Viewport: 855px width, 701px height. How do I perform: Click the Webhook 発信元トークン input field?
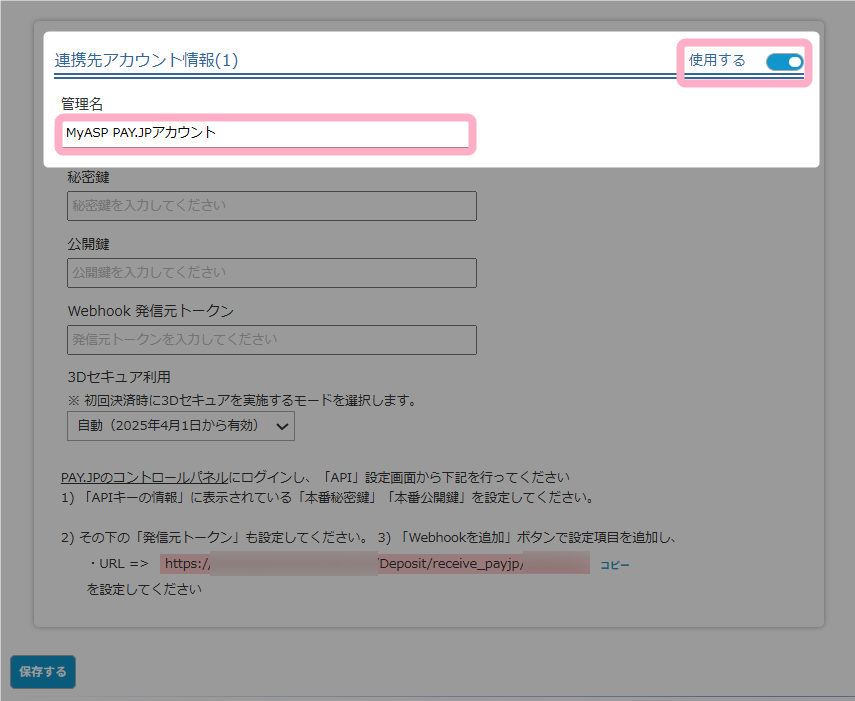pos(271,340)
